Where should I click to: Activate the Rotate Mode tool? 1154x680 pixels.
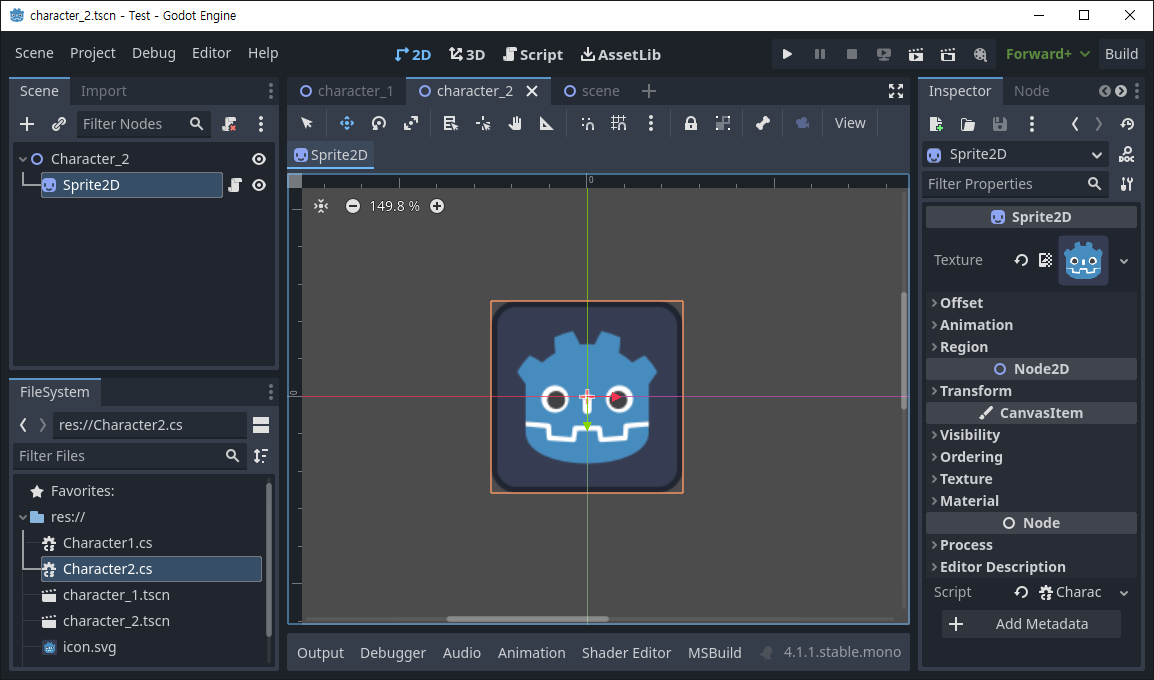pos(379,124)
